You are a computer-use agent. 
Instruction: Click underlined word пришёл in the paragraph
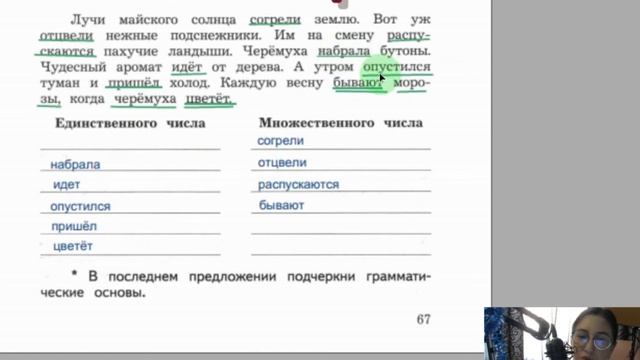click(134, 83)
